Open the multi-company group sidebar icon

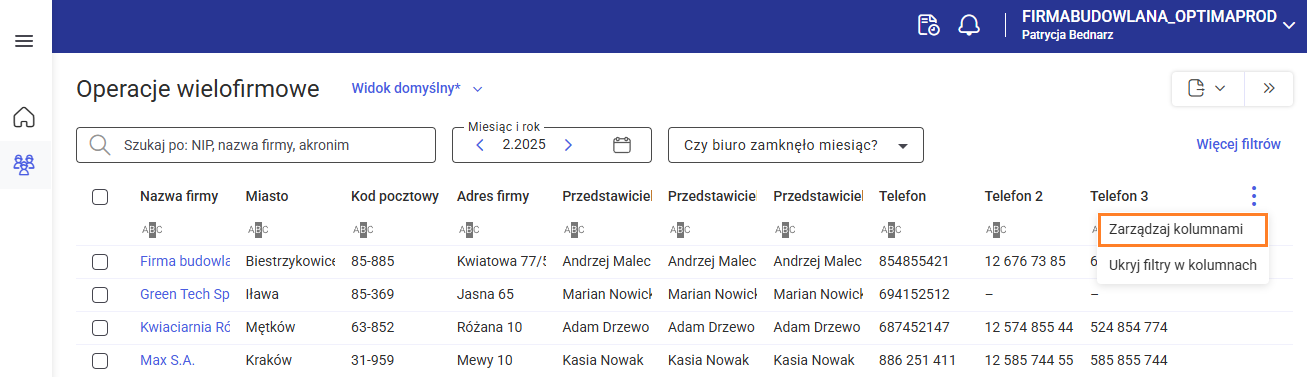pos(24,165)
